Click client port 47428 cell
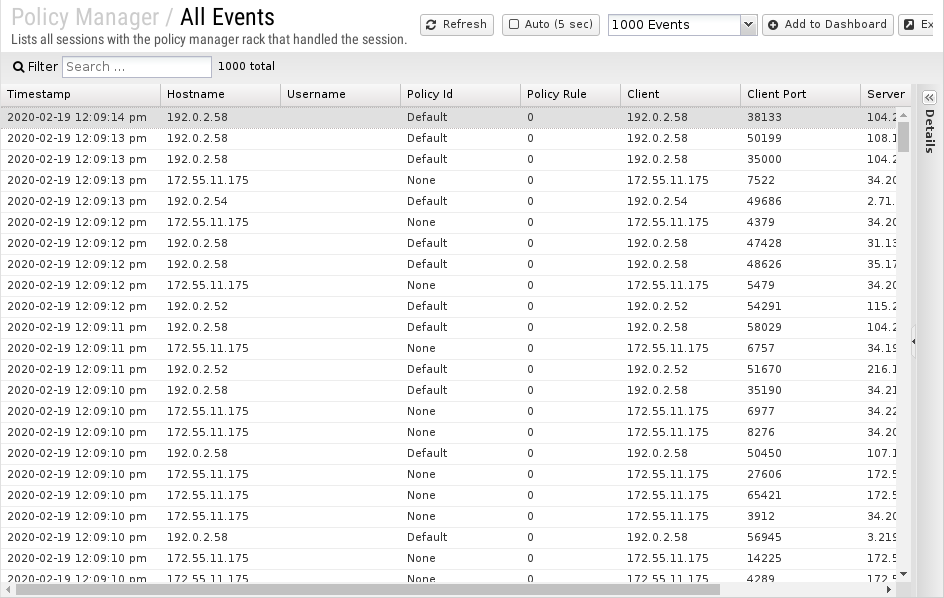 tap(800, 244)
